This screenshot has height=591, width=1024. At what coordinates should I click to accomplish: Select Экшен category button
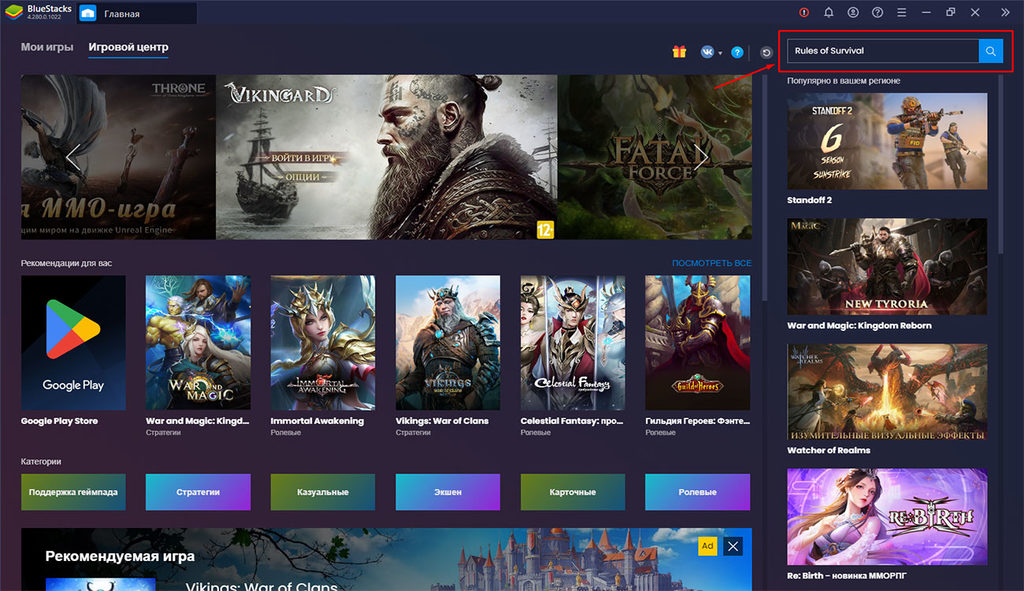pyautogui.click(x=448, y=492)
